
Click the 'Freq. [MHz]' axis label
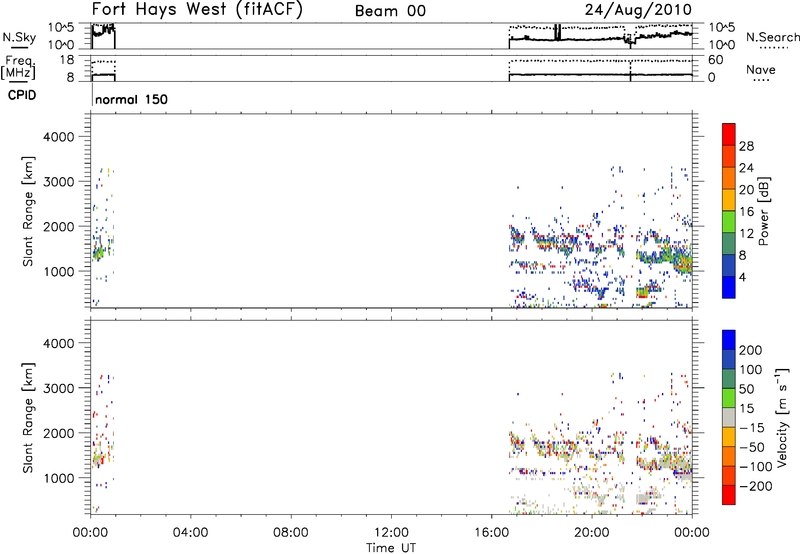click(x=20, y=67)
